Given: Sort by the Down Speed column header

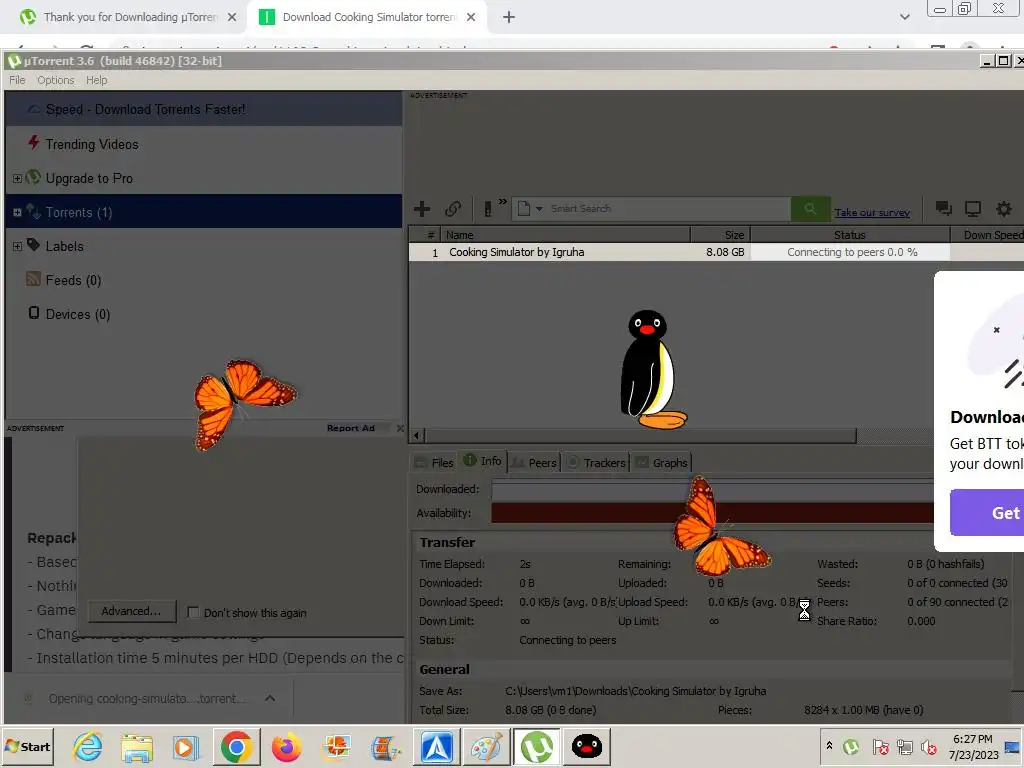Looking at the screenshot, I should click(x=987, y=234).
